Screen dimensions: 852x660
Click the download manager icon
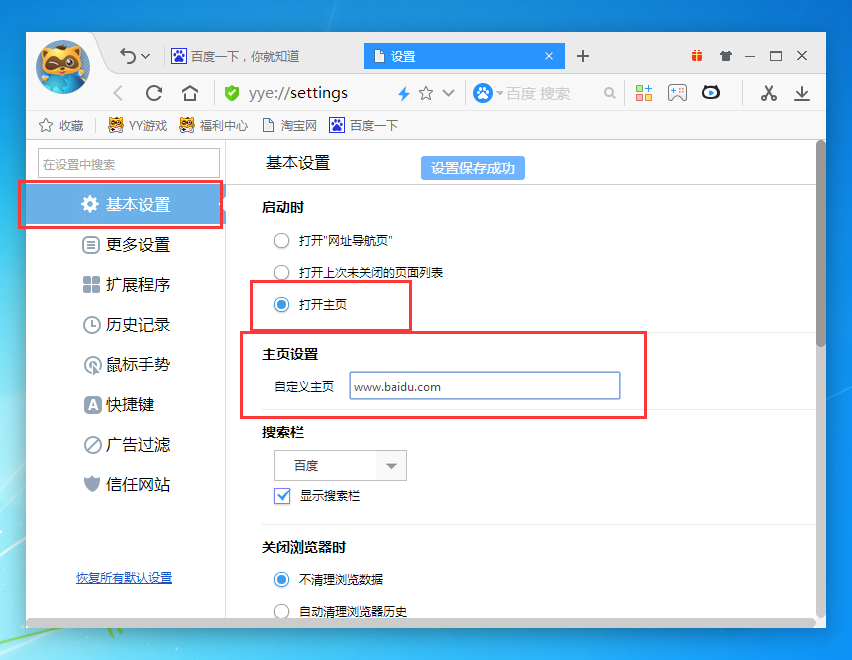(802, 93)
